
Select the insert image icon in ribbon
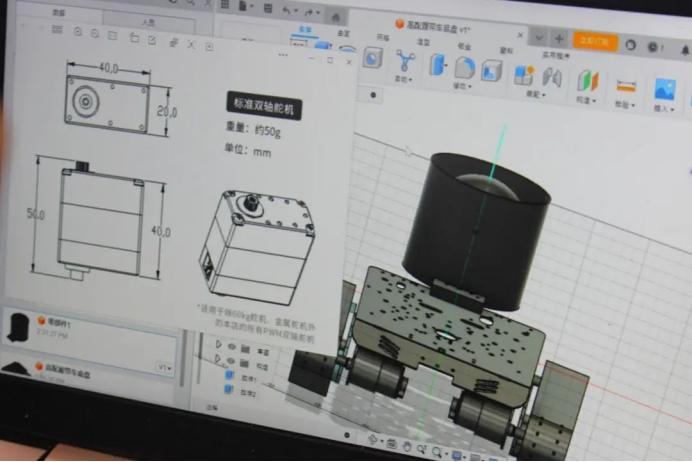tap(665, 89)
